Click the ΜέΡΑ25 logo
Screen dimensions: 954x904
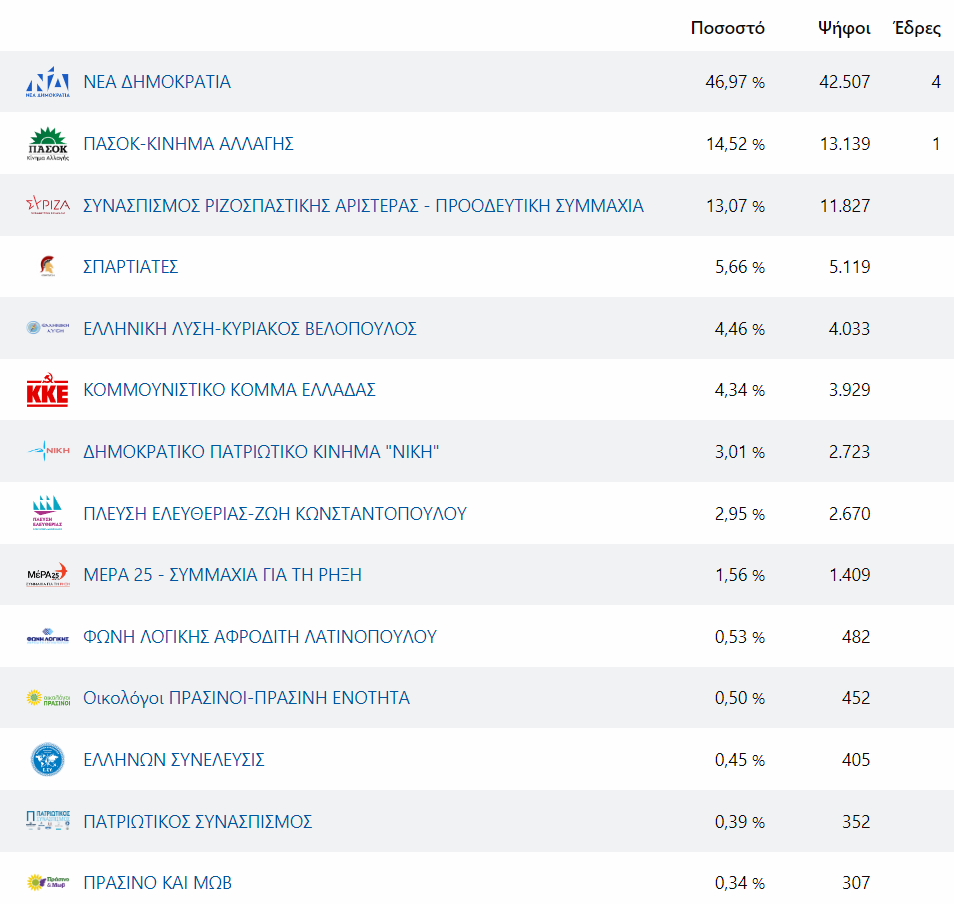(47, 574)
